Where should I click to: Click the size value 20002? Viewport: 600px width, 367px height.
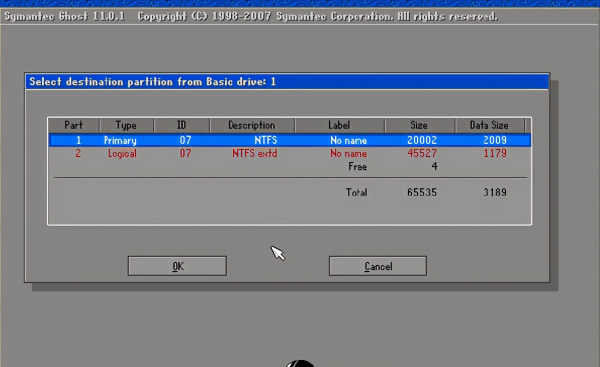[x=422, y=140]
